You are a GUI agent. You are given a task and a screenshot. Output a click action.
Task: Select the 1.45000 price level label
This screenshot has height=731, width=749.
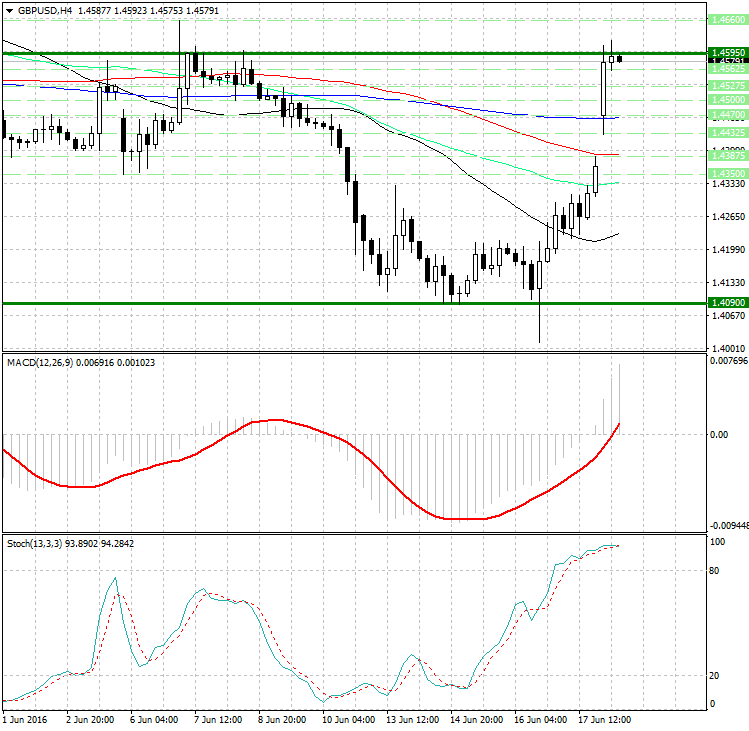click(x=728, y=99)
